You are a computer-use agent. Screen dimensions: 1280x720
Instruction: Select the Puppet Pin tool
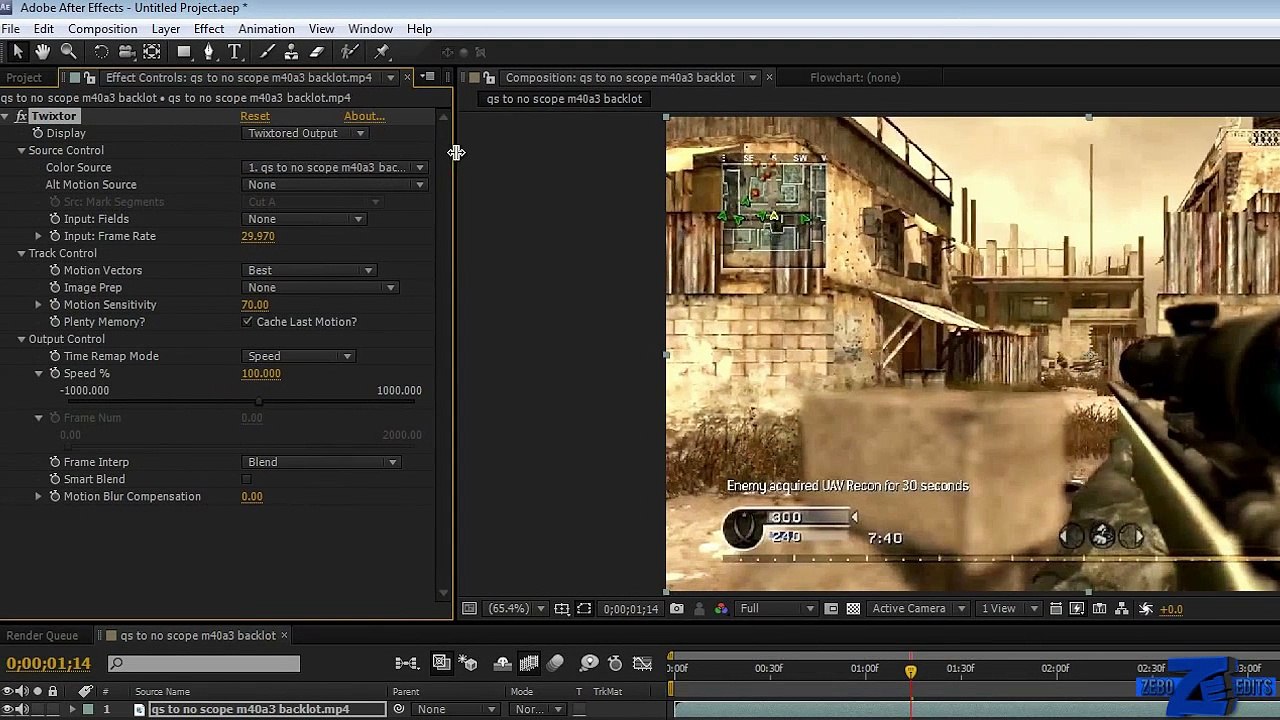pos(382,52)
